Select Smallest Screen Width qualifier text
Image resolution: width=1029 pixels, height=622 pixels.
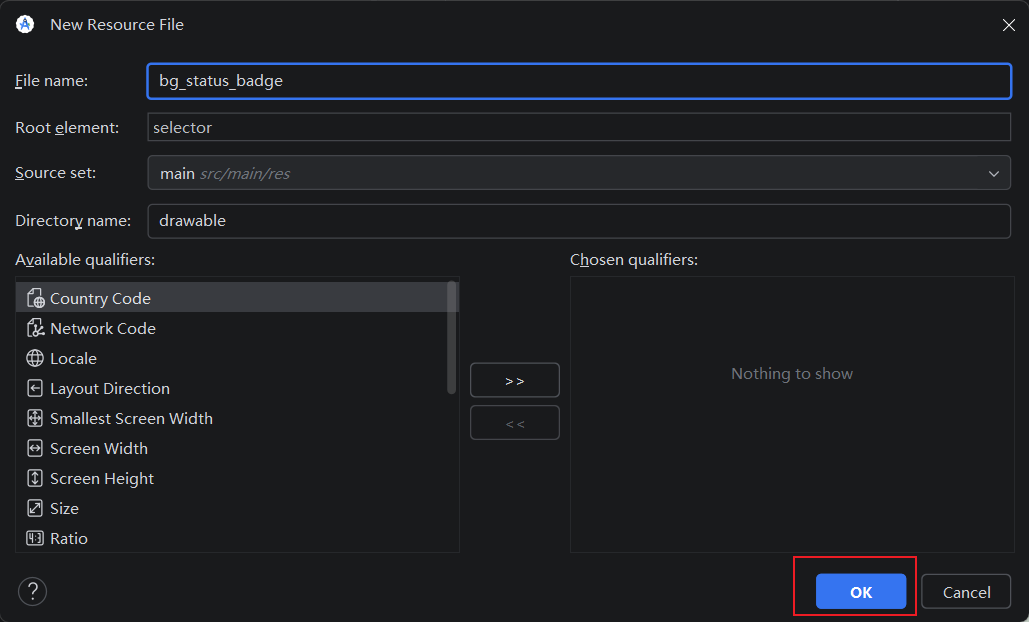click(131, 419)
